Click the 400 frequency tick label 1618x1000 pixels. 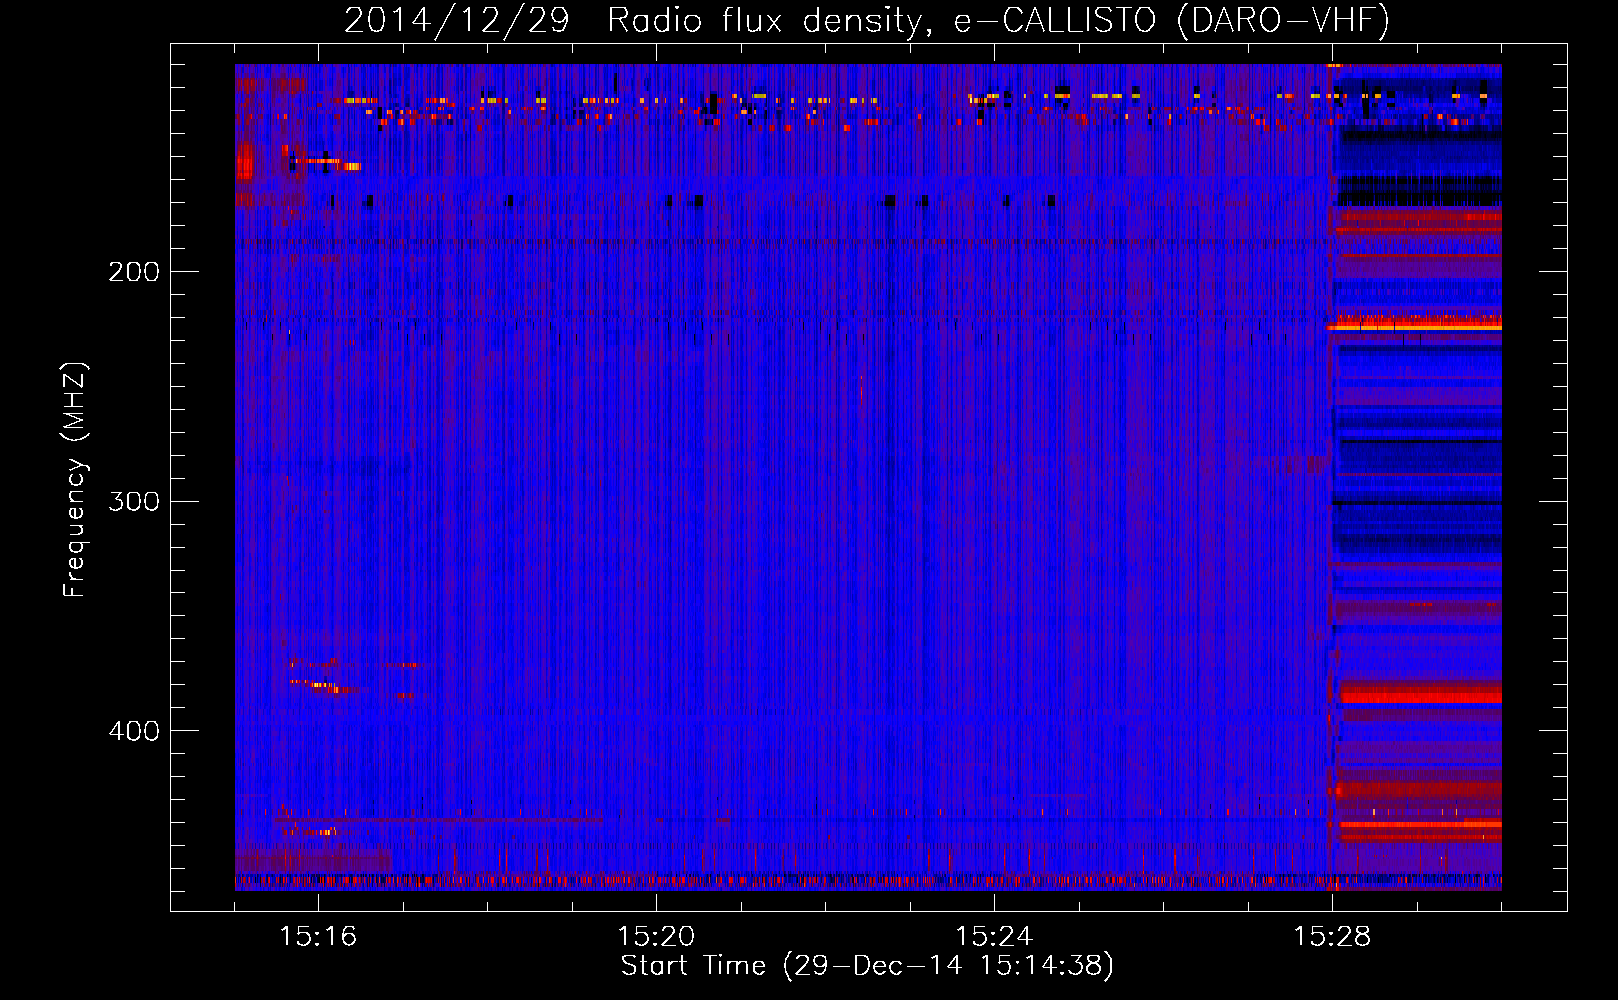(134, 731)
